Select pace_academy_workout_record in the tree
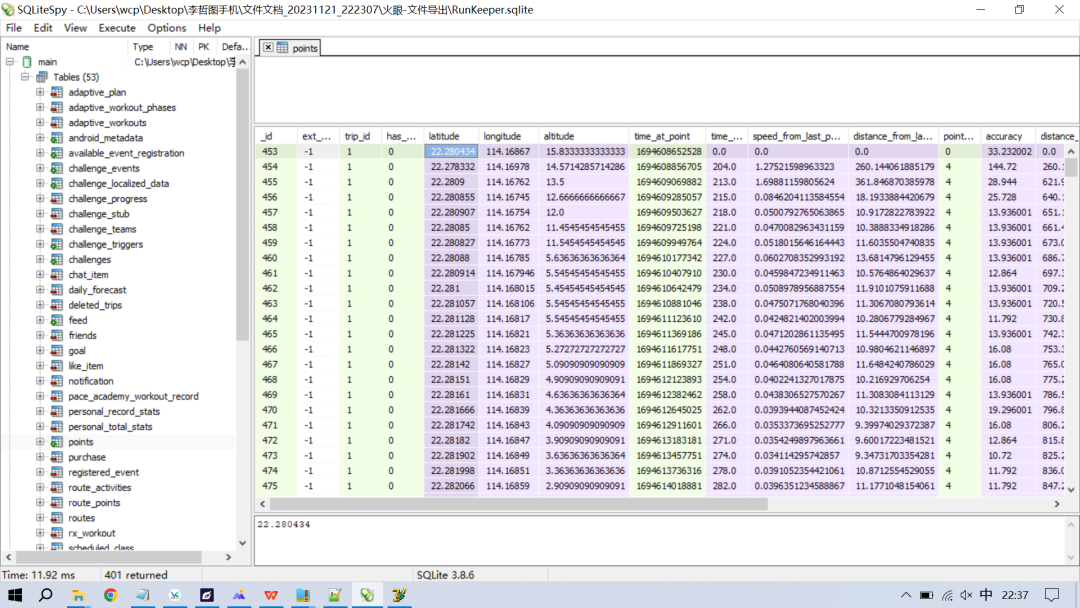This screenshot has height=608, width=1080. (x=133, y=397)
